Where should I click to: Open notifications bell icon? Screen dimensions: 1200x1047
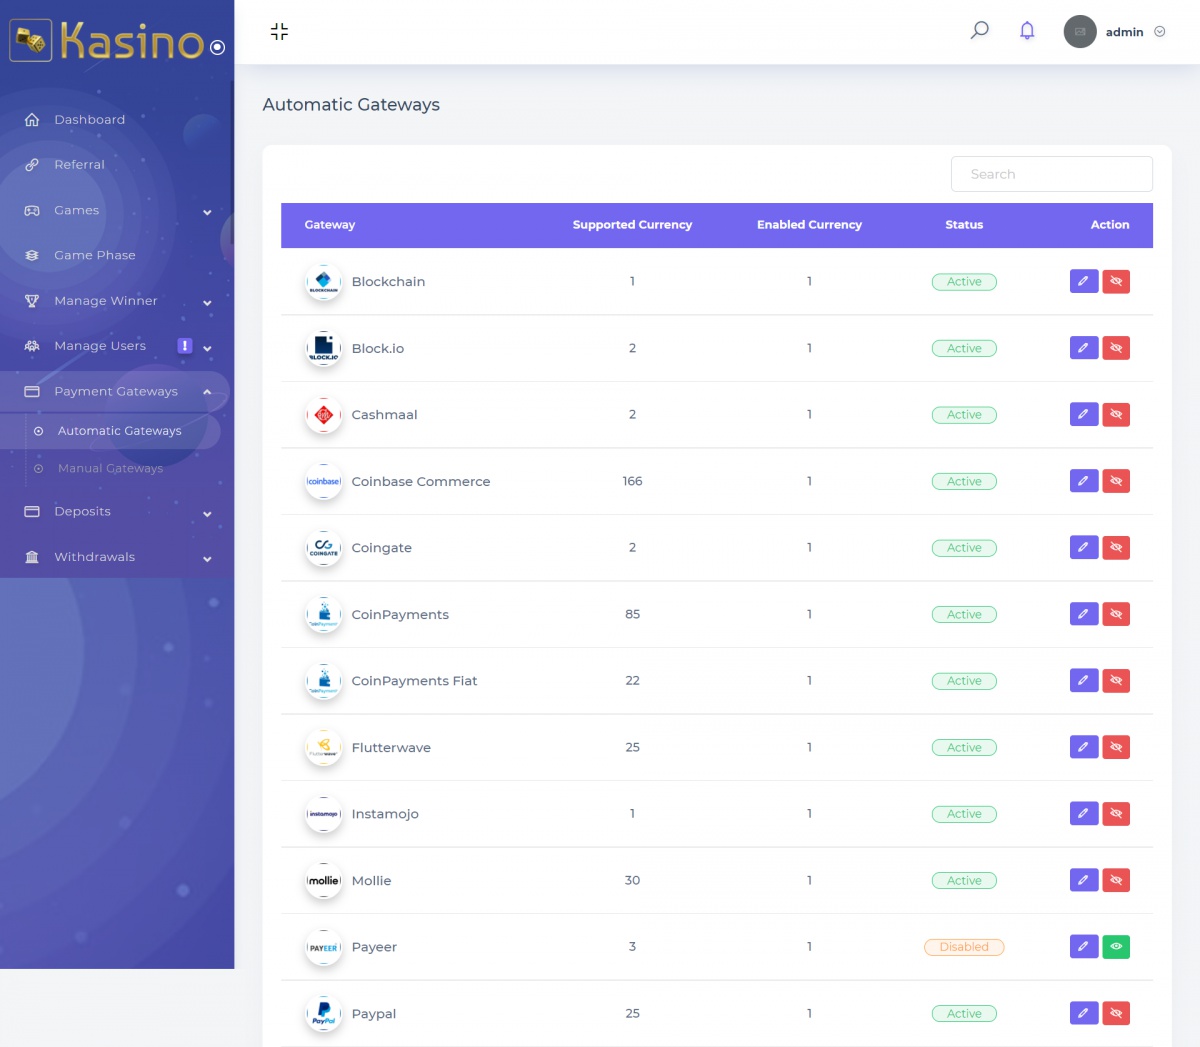1027,31
